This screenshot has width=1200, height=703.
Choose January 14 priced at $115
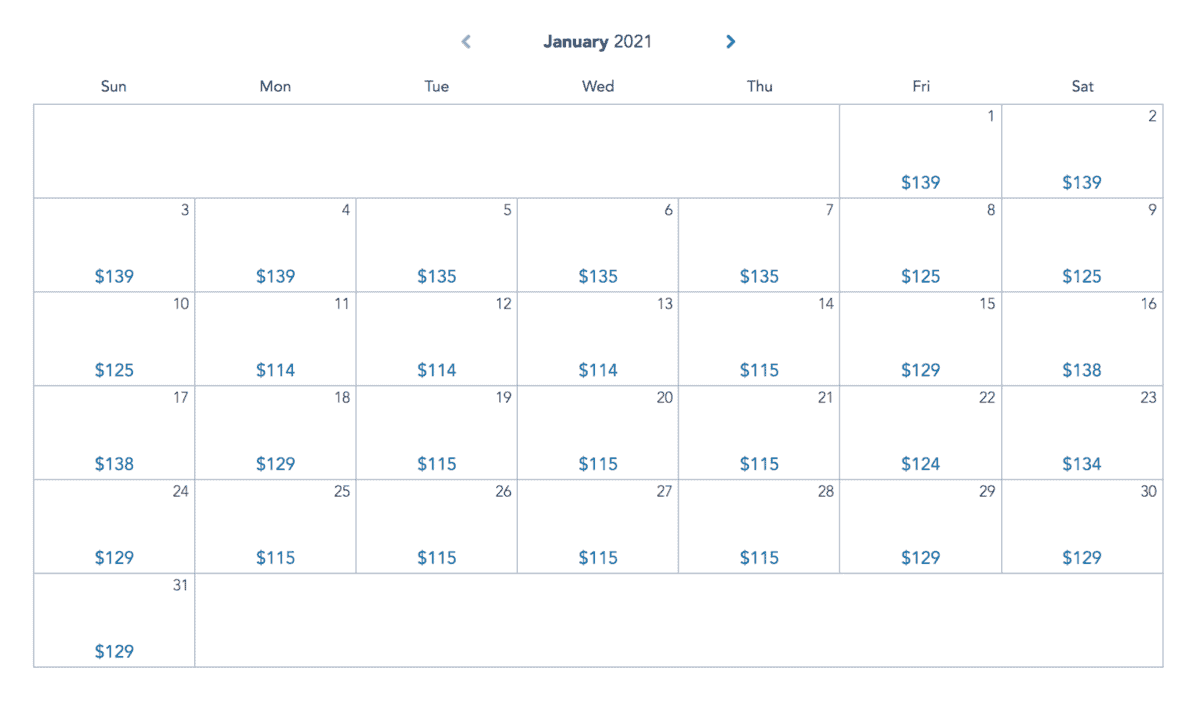pyautogui.click(x=759, y=339)
